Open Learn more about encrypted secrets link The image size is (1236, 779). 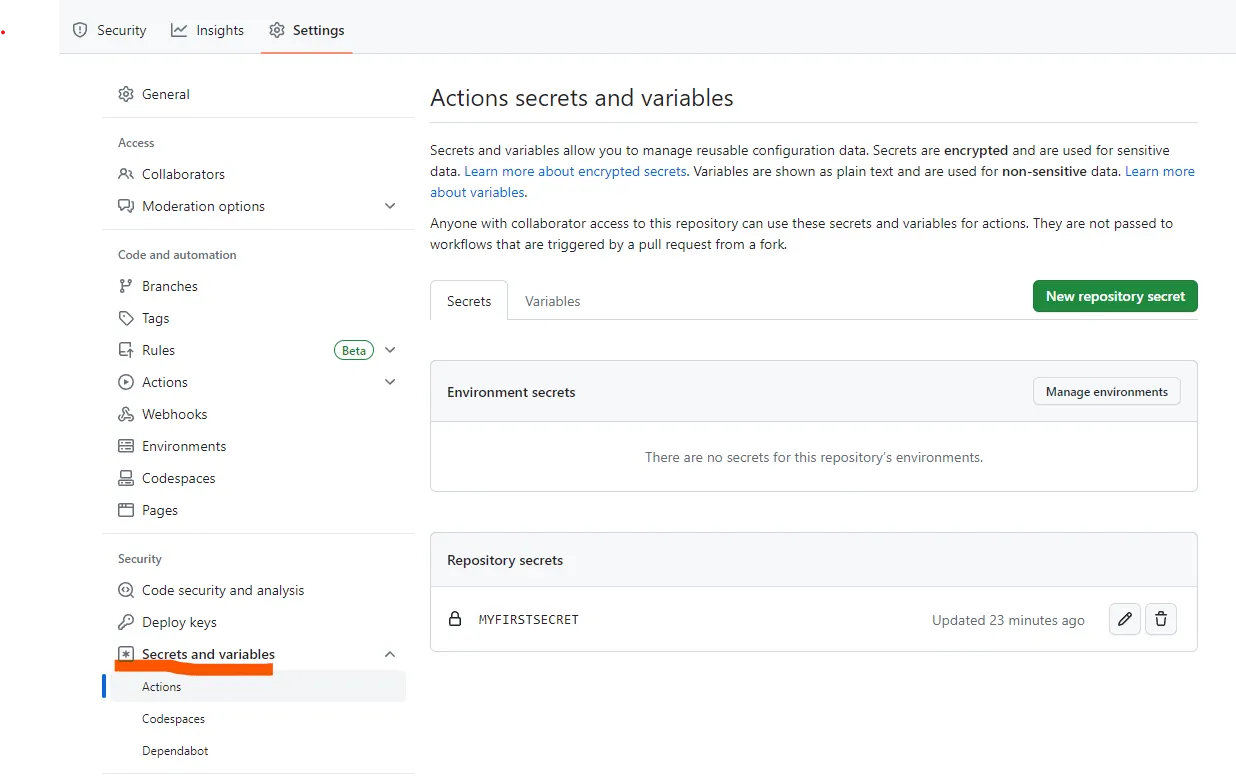575,171
